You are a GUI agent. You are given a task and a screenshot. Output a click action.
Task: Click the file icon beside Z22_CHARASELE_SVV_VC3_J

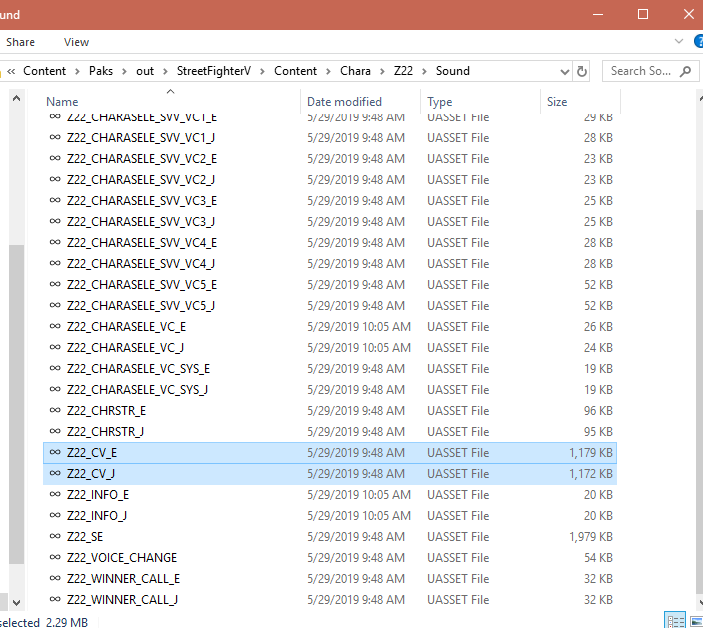(55, 221)
